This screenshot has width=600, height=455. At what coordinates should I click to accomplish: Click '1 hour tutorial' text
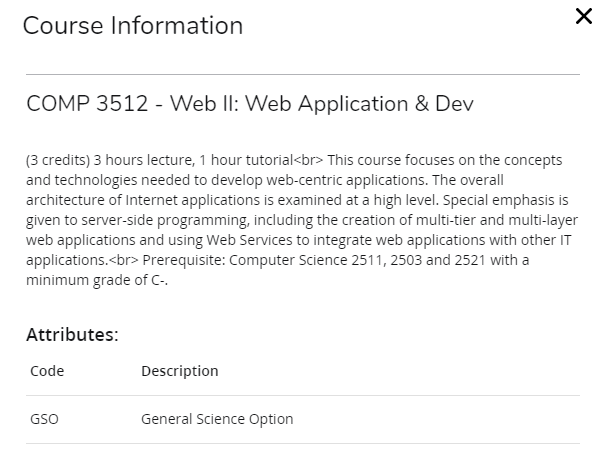(x=246, y=160)
